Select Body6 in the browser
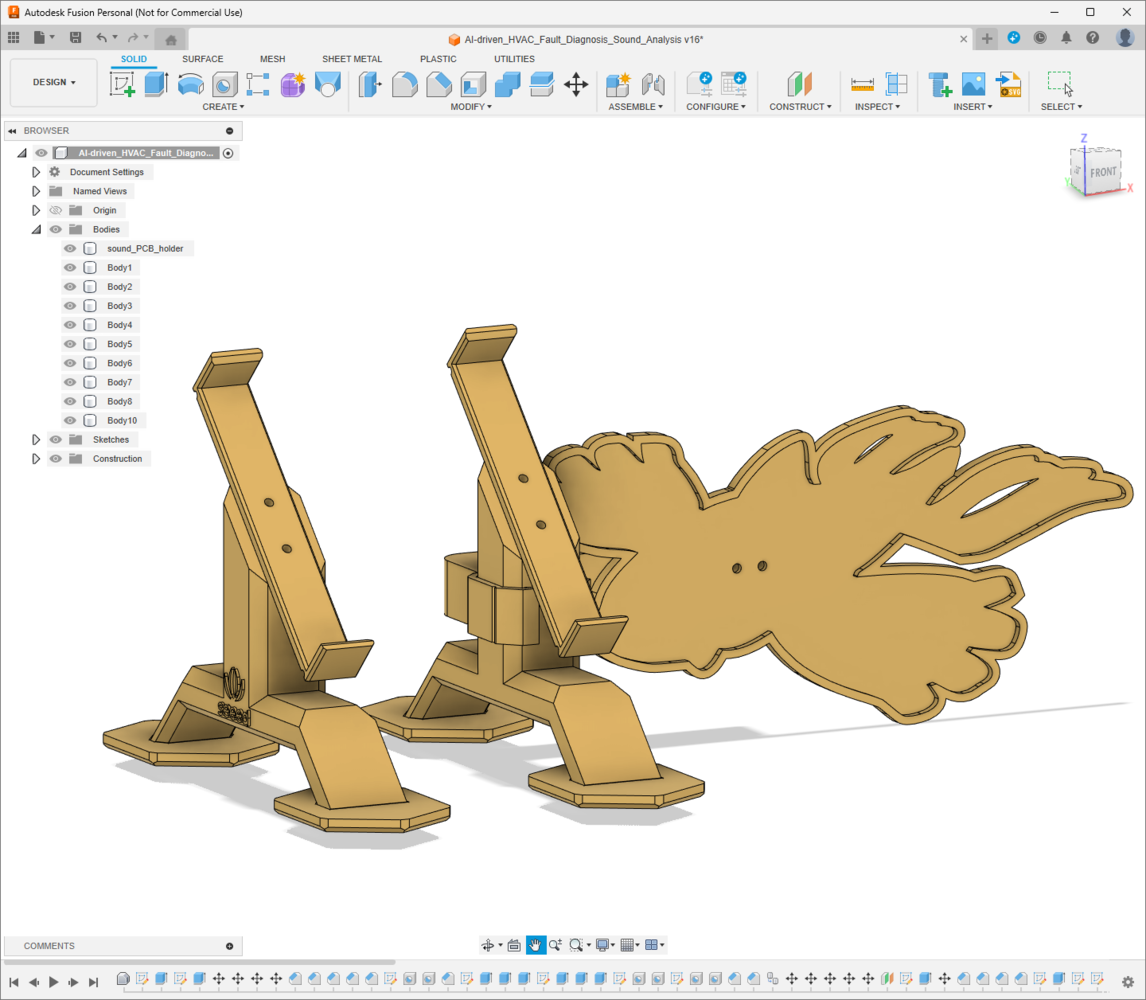The height and width of the screenshot is (1000, 1146). coord(120,363)
